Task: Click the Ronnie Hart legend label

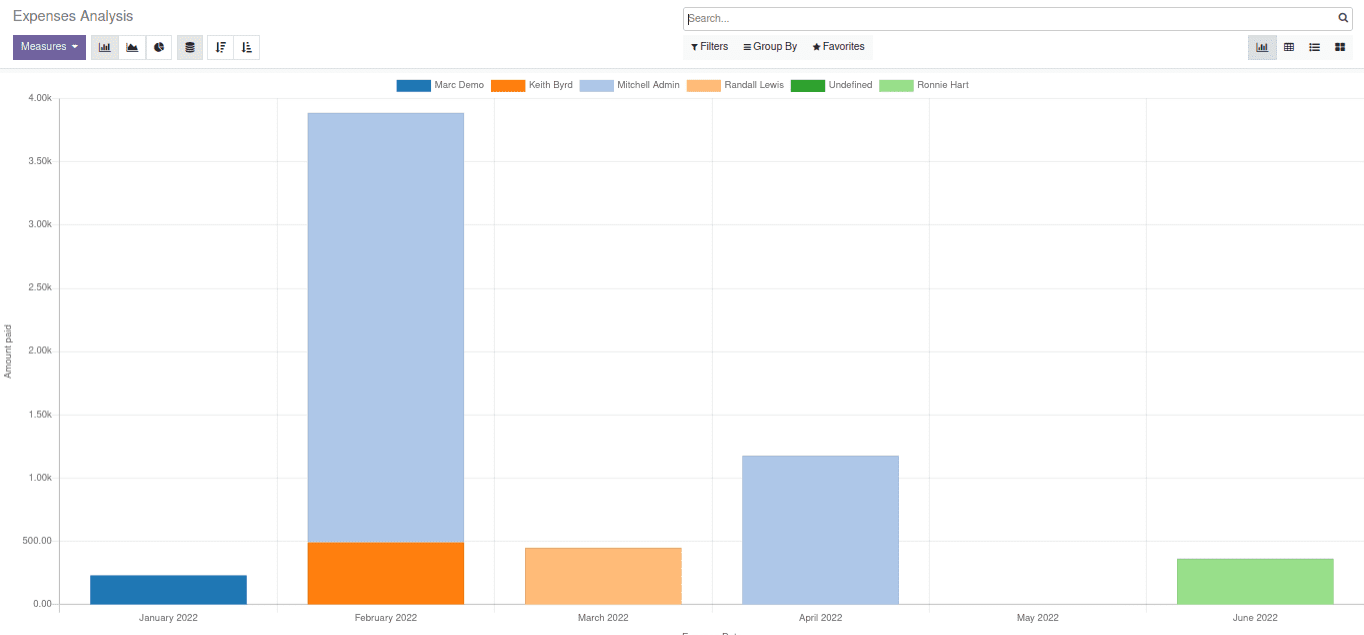Action: pyautogui.click(x=942, y=85)
